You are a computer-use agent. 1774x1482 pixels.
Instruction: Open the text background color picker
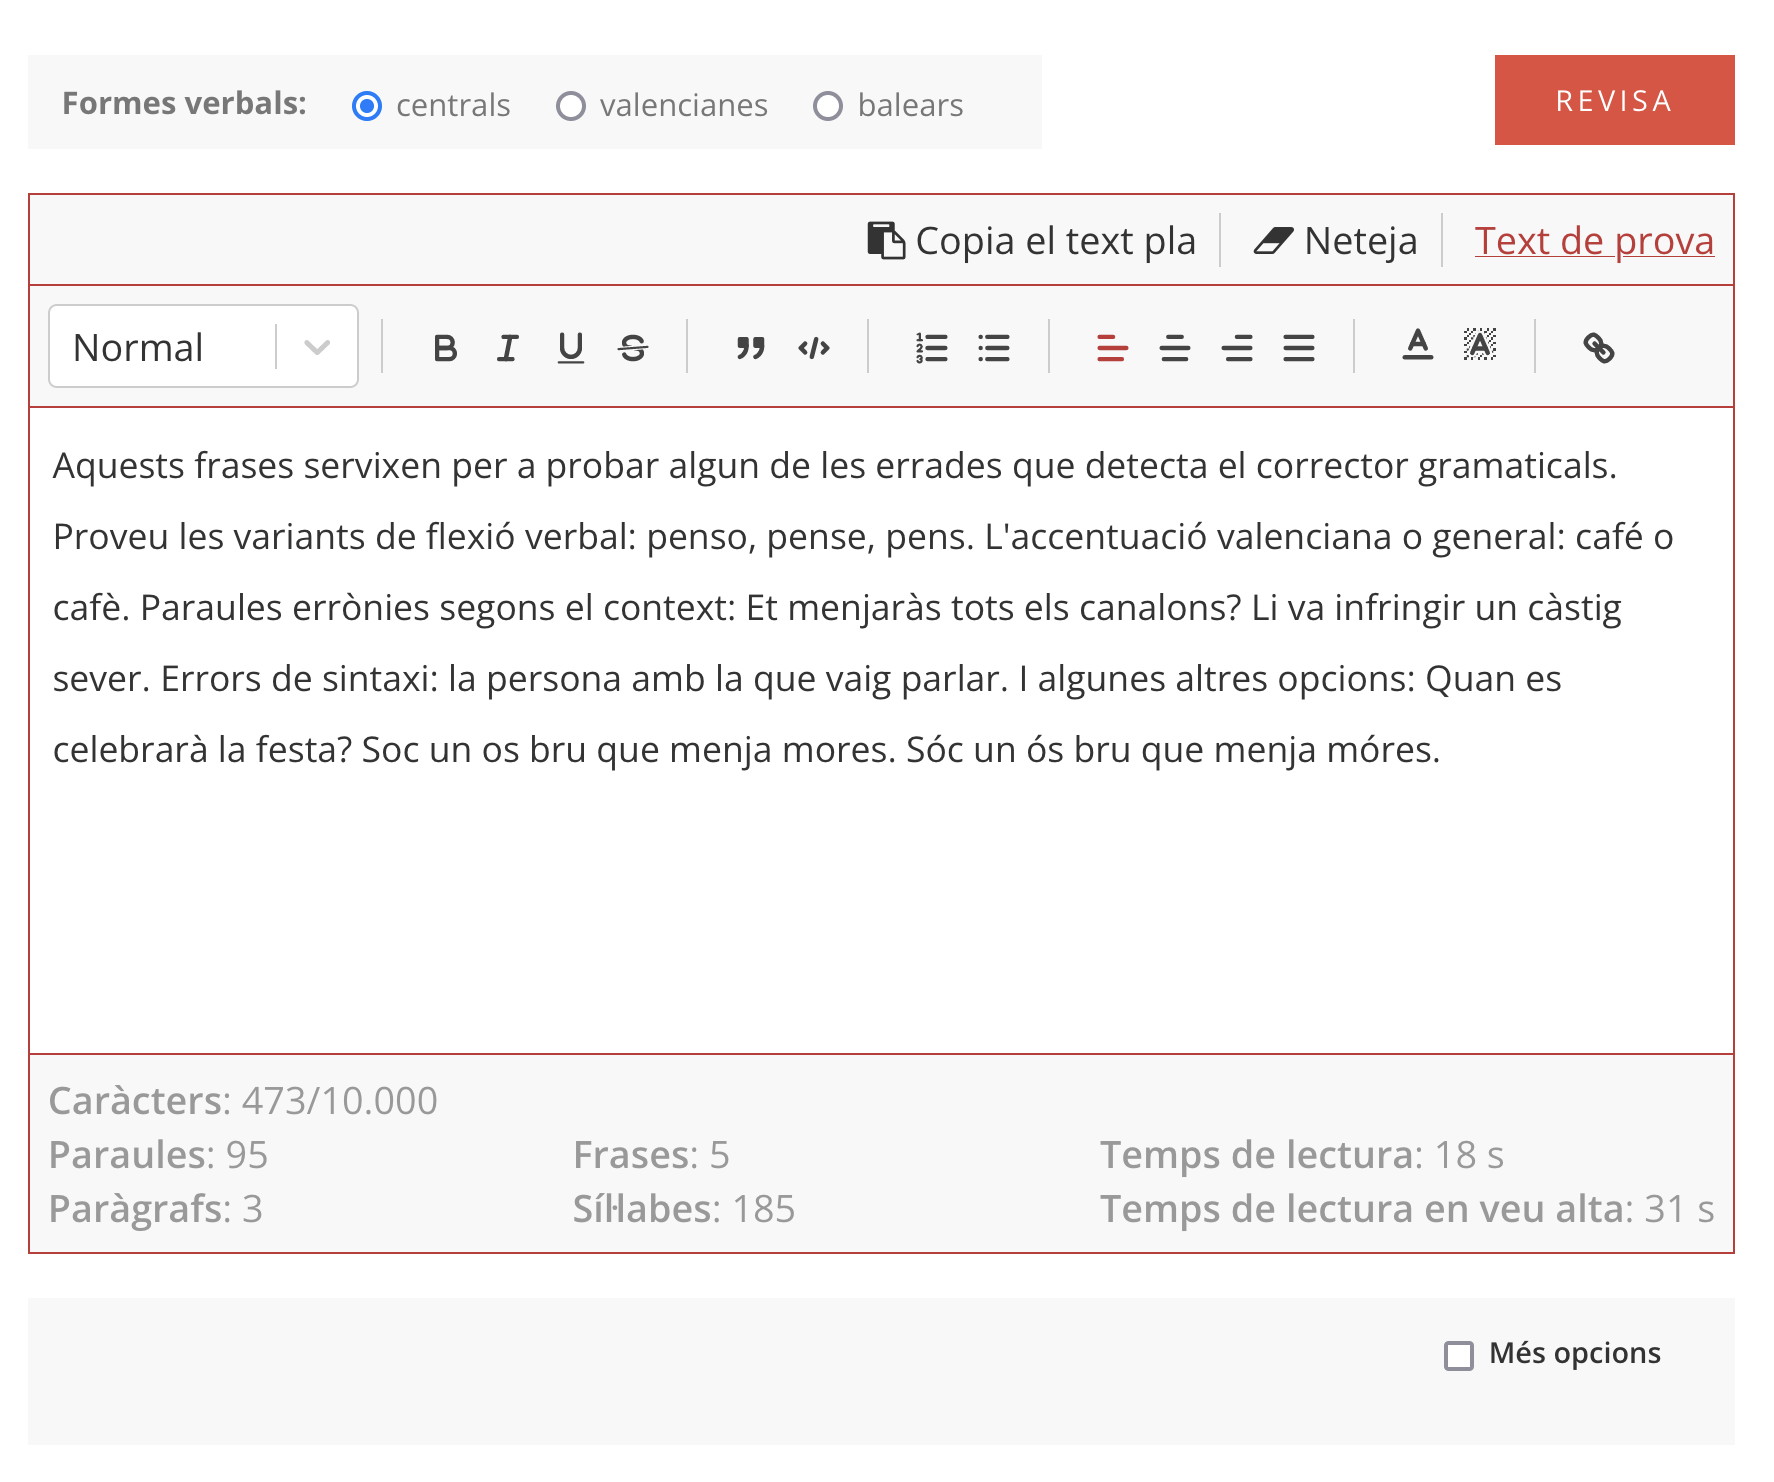point(1479,346)
